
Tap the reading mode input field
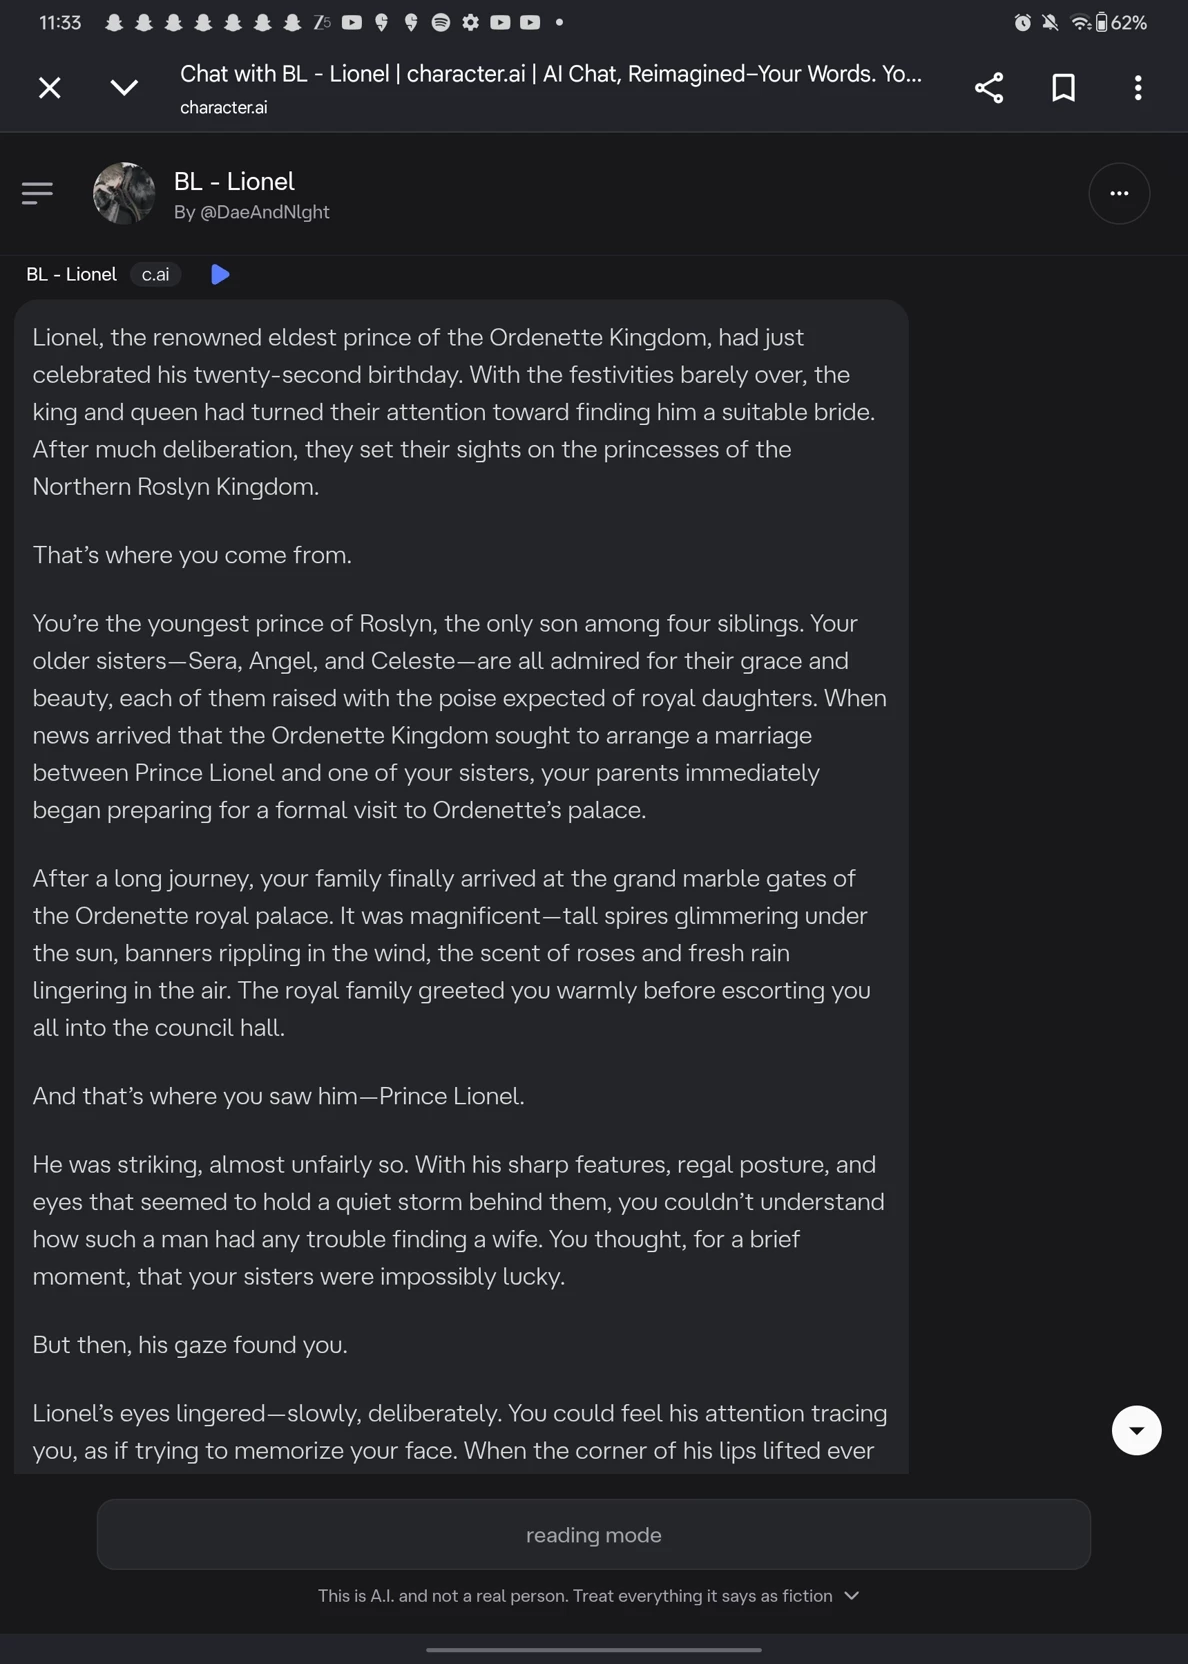pos(594,1534)
